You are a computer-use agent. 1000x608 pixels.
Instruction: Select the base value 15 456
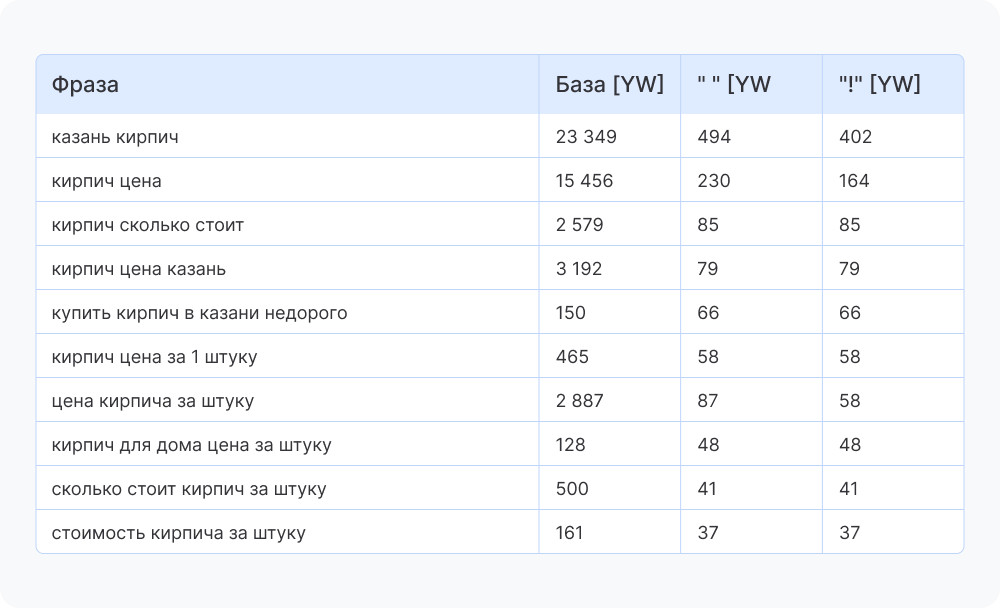click(584, 181)
